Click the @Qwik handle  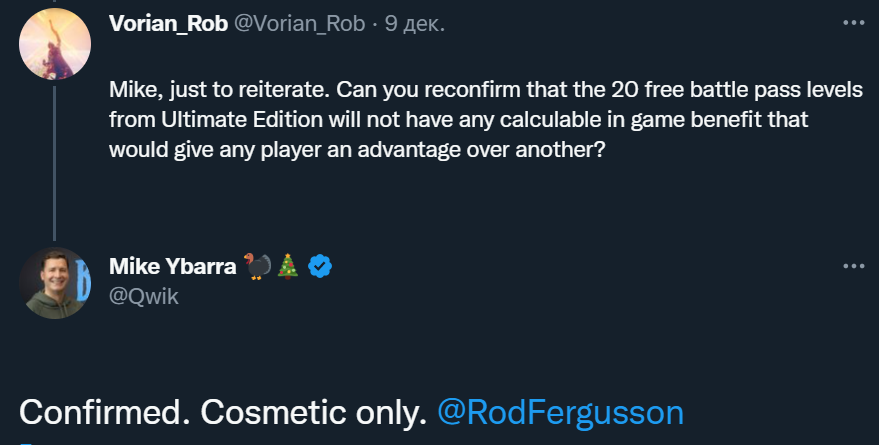143,295
